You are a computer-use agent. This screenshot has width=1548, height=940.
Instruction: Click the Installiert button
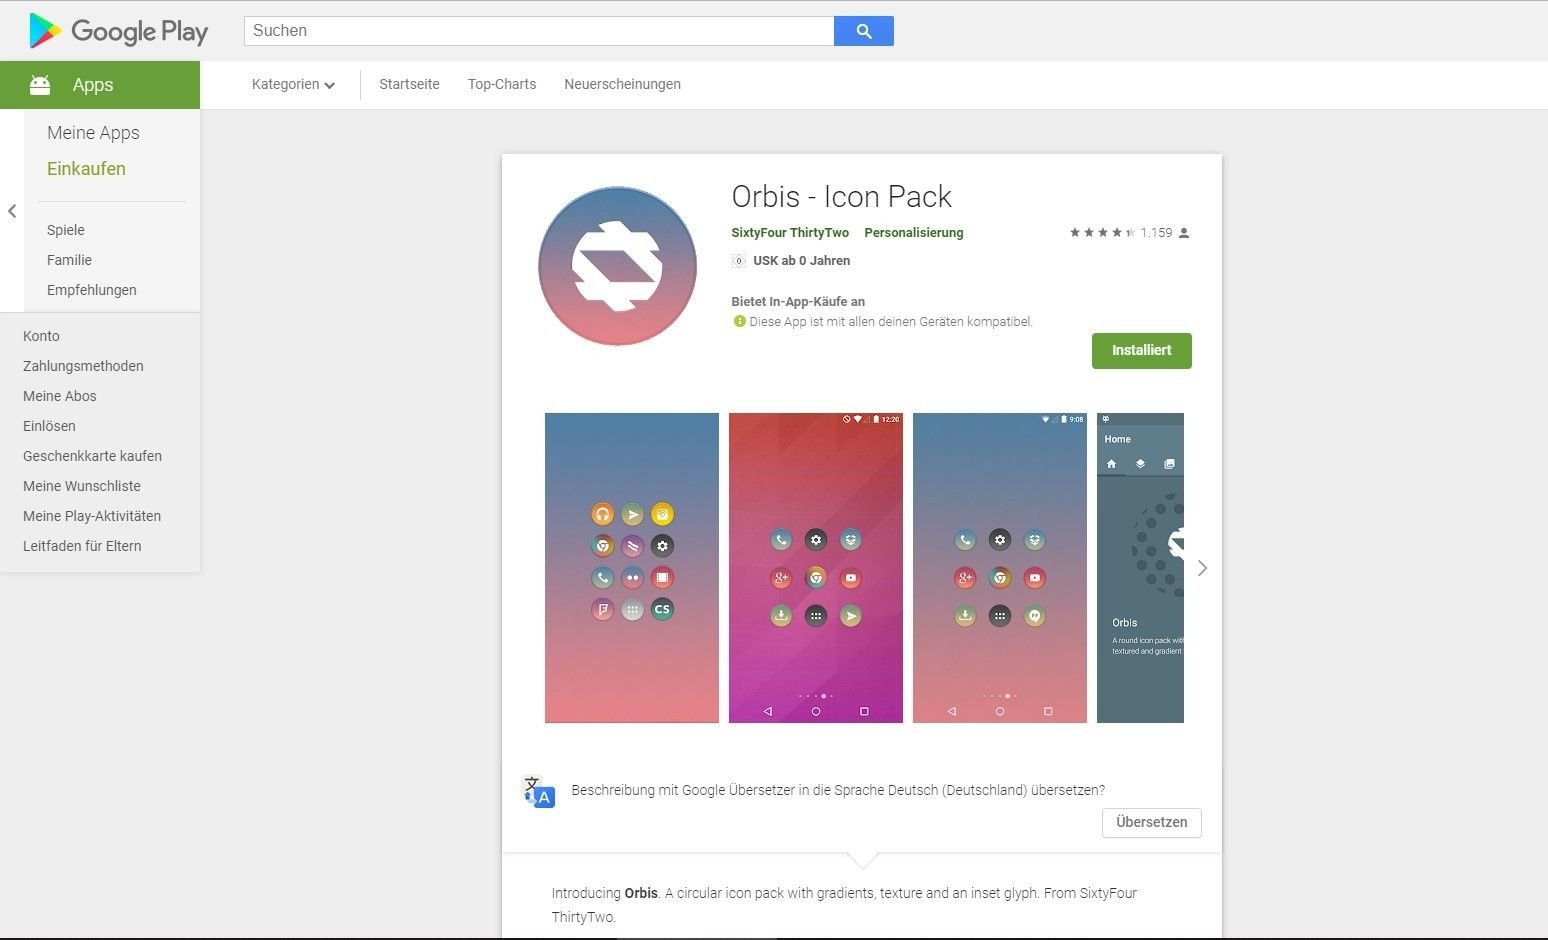click(1142, 351)
